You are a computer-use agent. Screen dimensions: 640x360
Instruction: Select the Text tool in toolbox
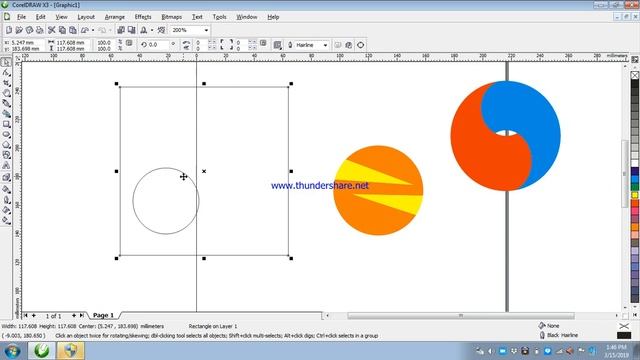coord(6,165)
